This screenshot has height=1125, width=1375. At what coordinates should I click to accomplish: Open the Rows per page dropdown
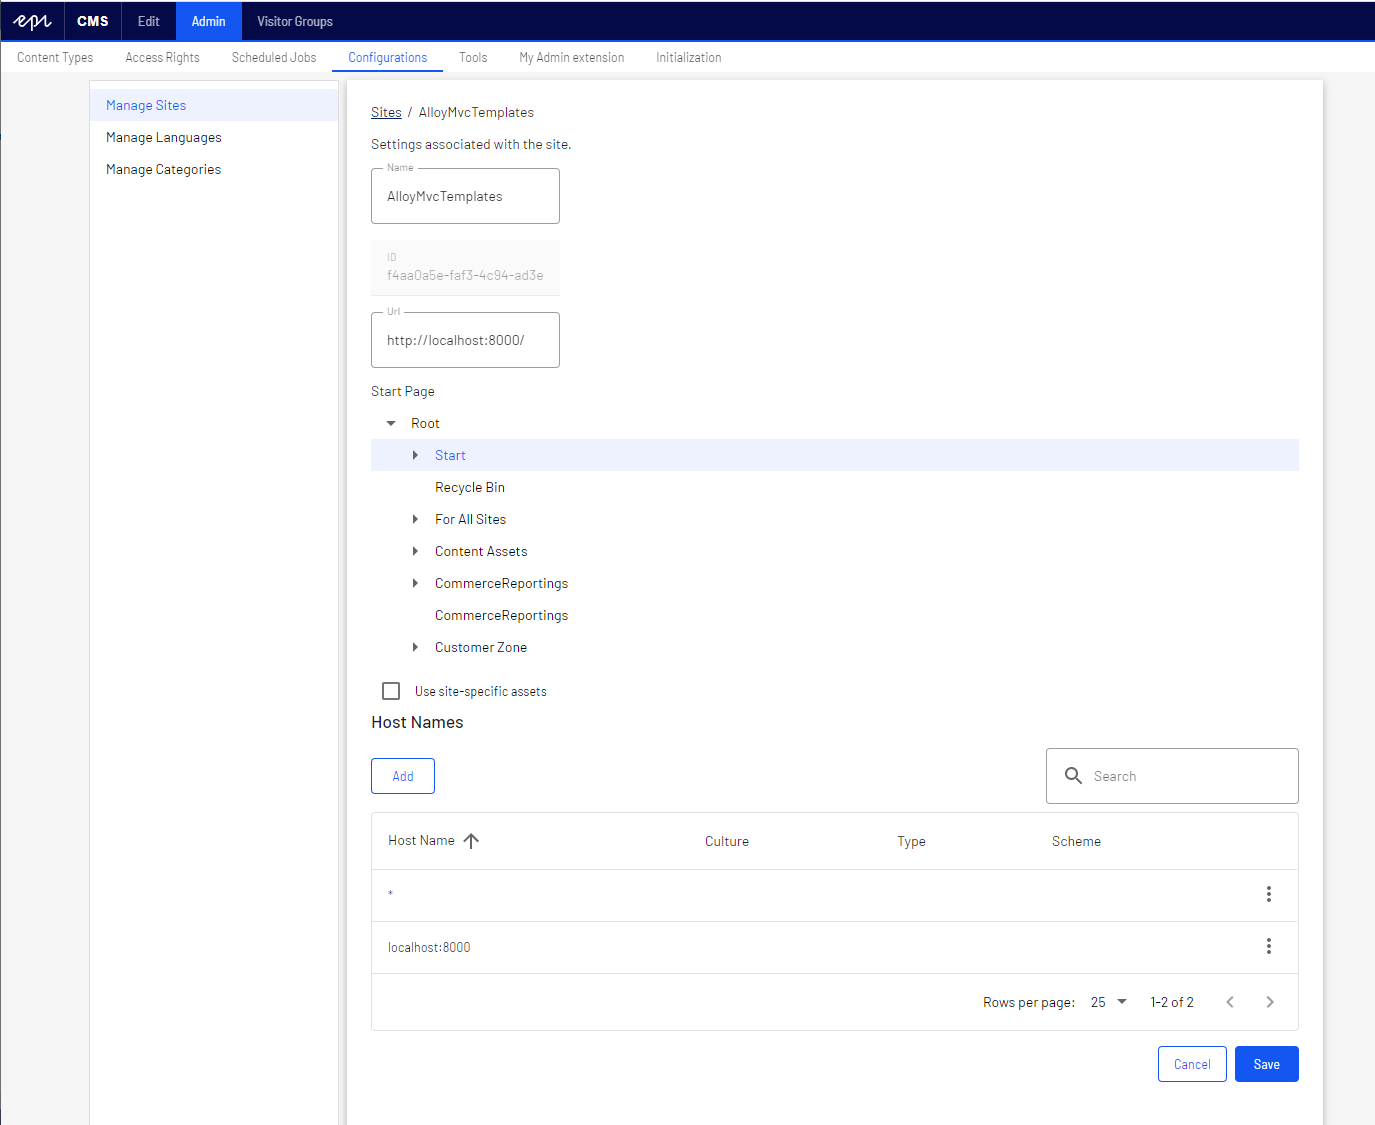tap(1109, 1002)
